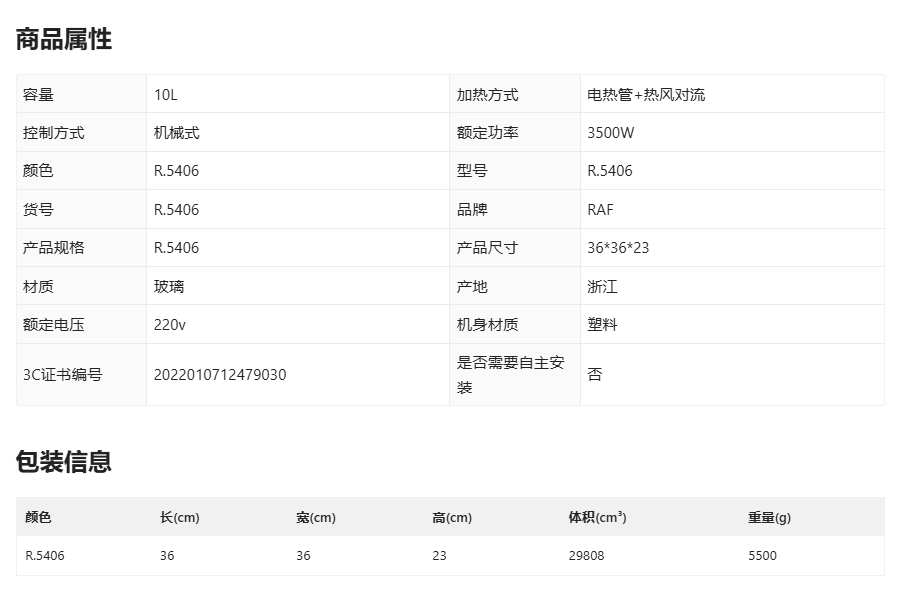Click the 3C证书编号 label cell
The image size is (905, 602).
63,375
